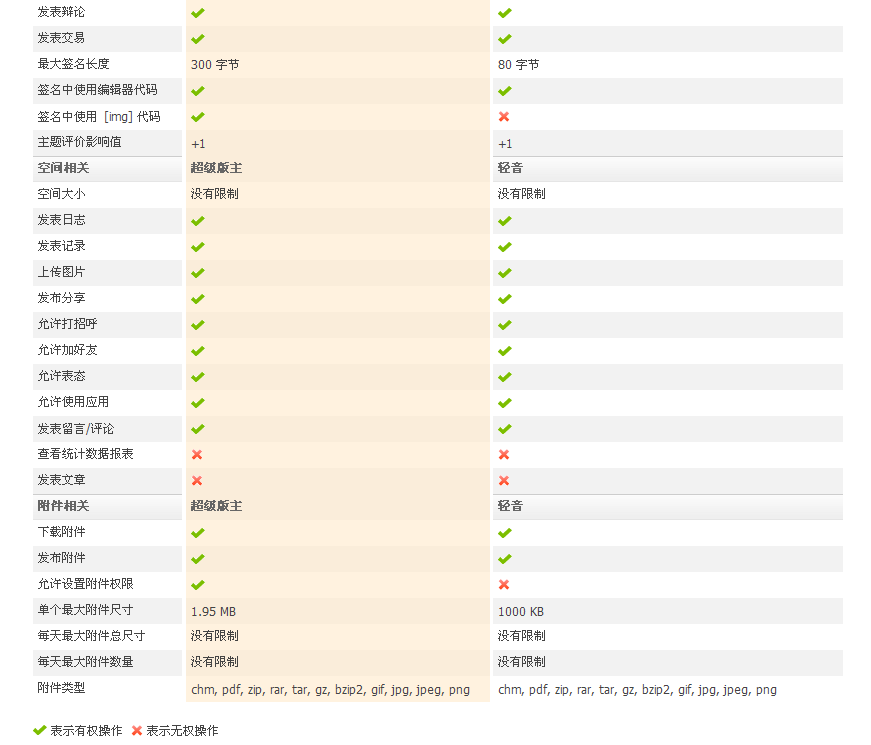This screenshot has width=871, height=745.
Task: Click +1 value in 超级版主 column
Action: (x=198, y=144)
